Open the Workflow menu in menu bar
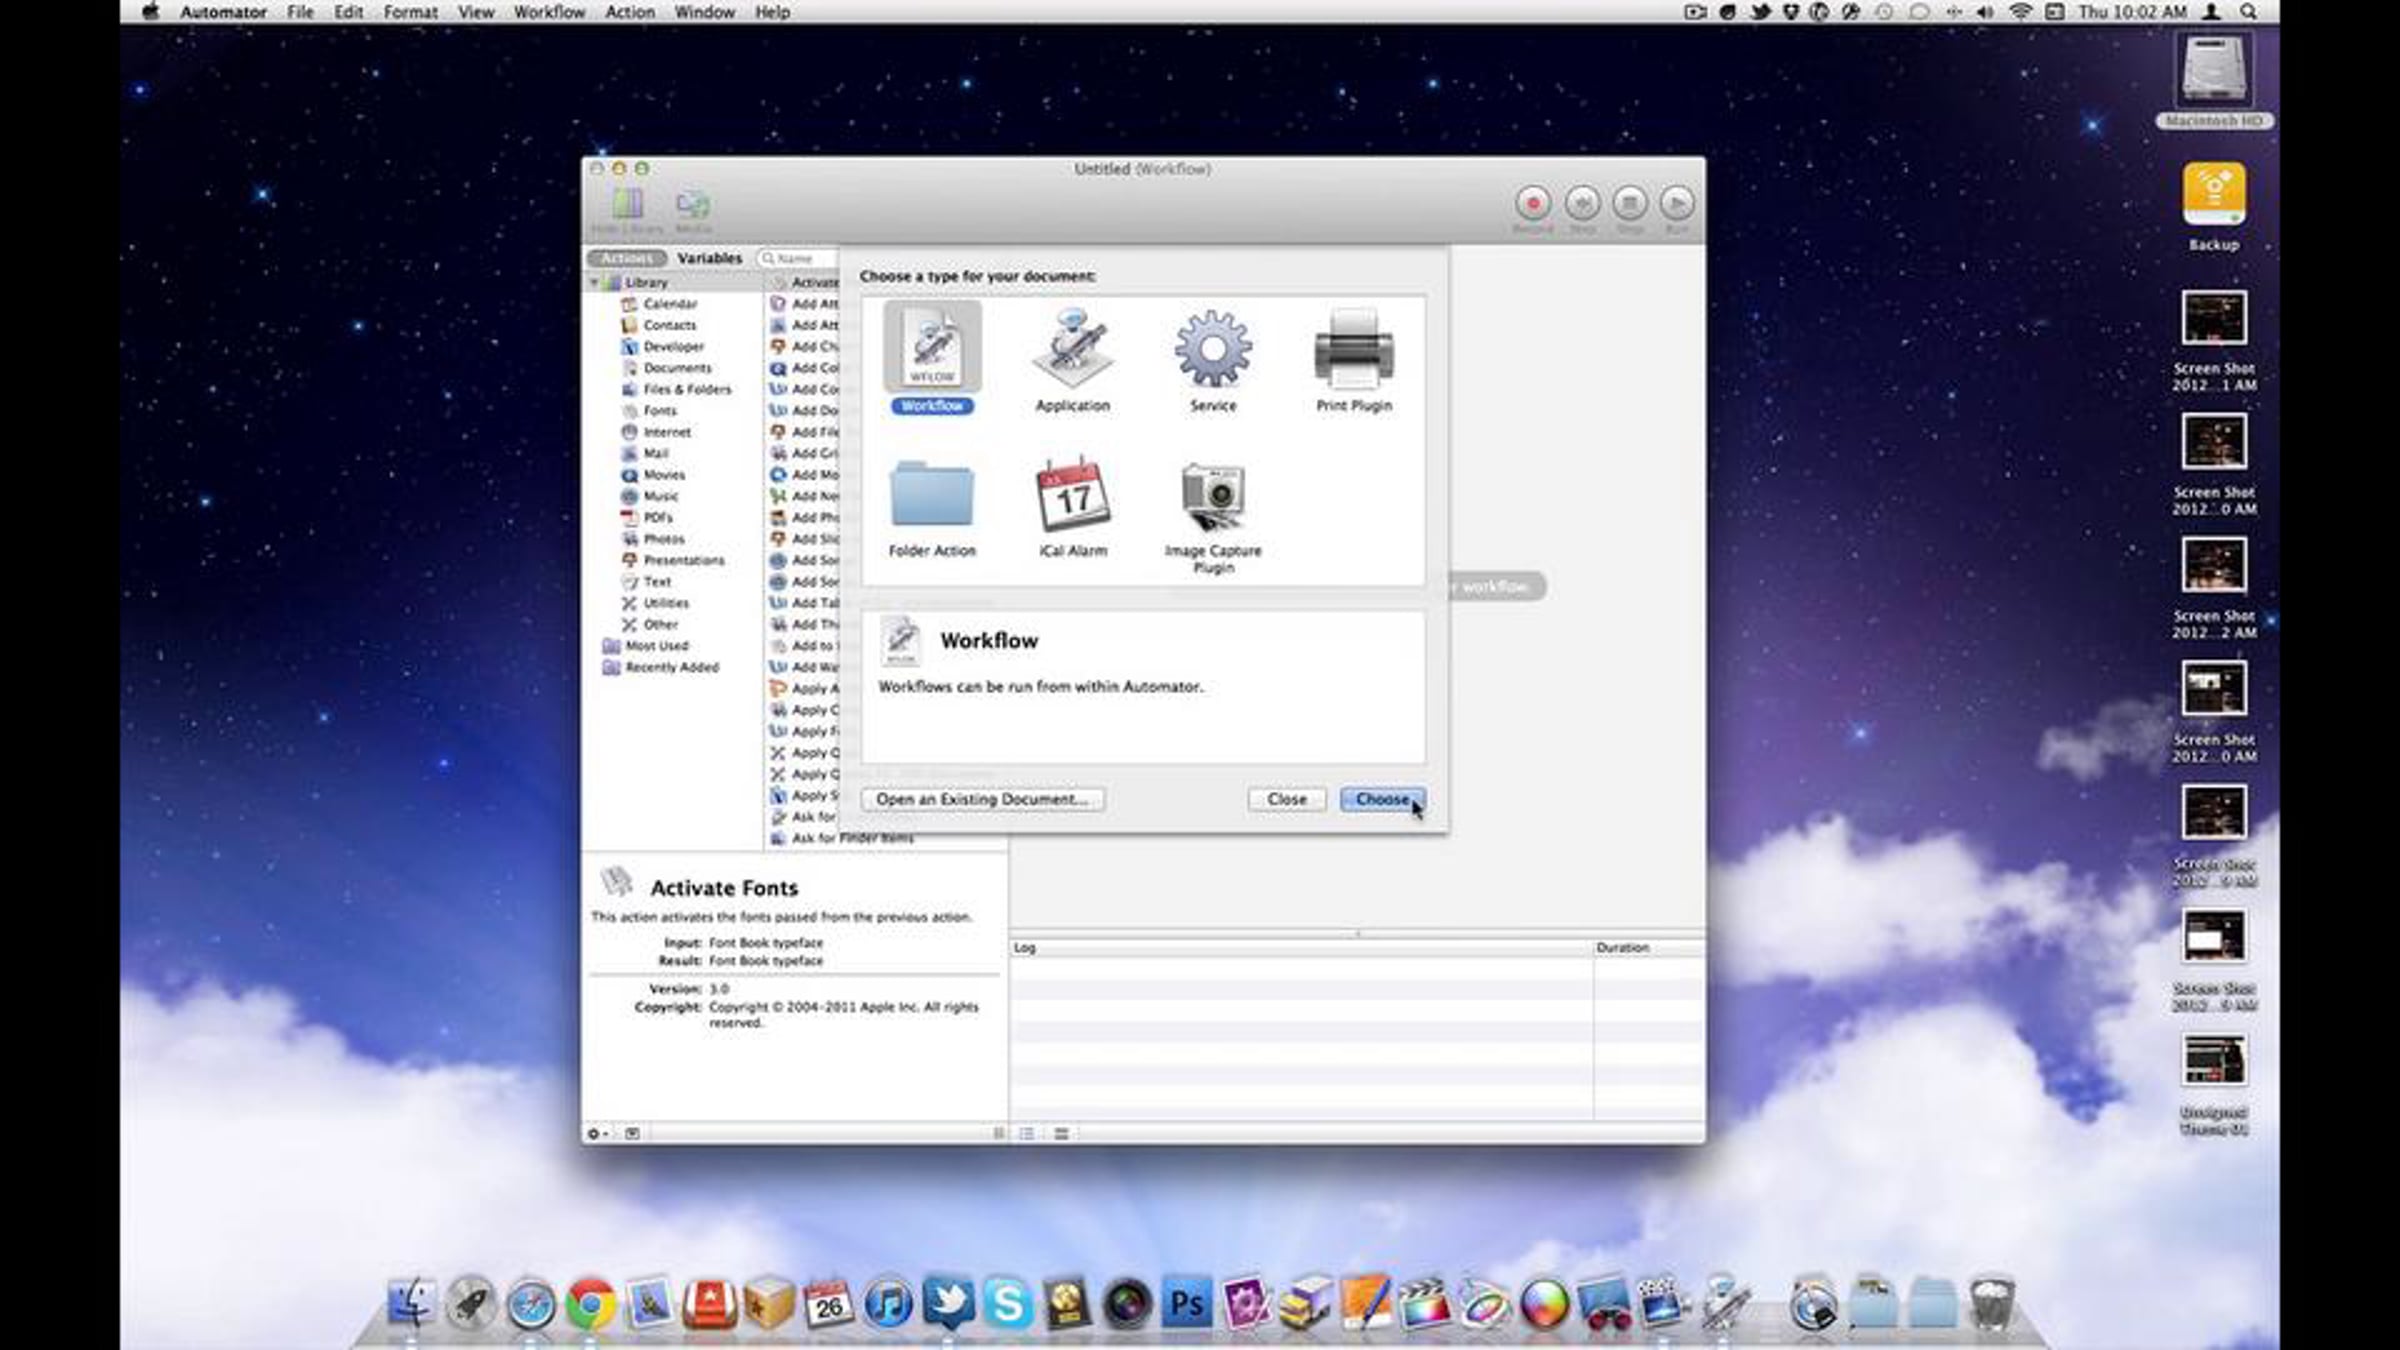The height and width of the screenshot is (1350, 2400). point(549,12)
